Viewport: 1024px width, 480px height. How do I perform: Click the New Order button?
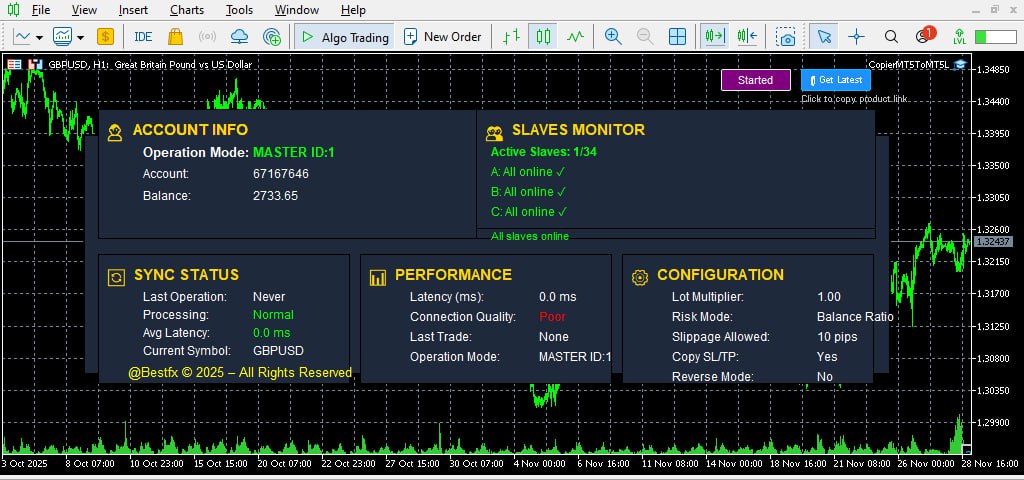pos(443,37)
